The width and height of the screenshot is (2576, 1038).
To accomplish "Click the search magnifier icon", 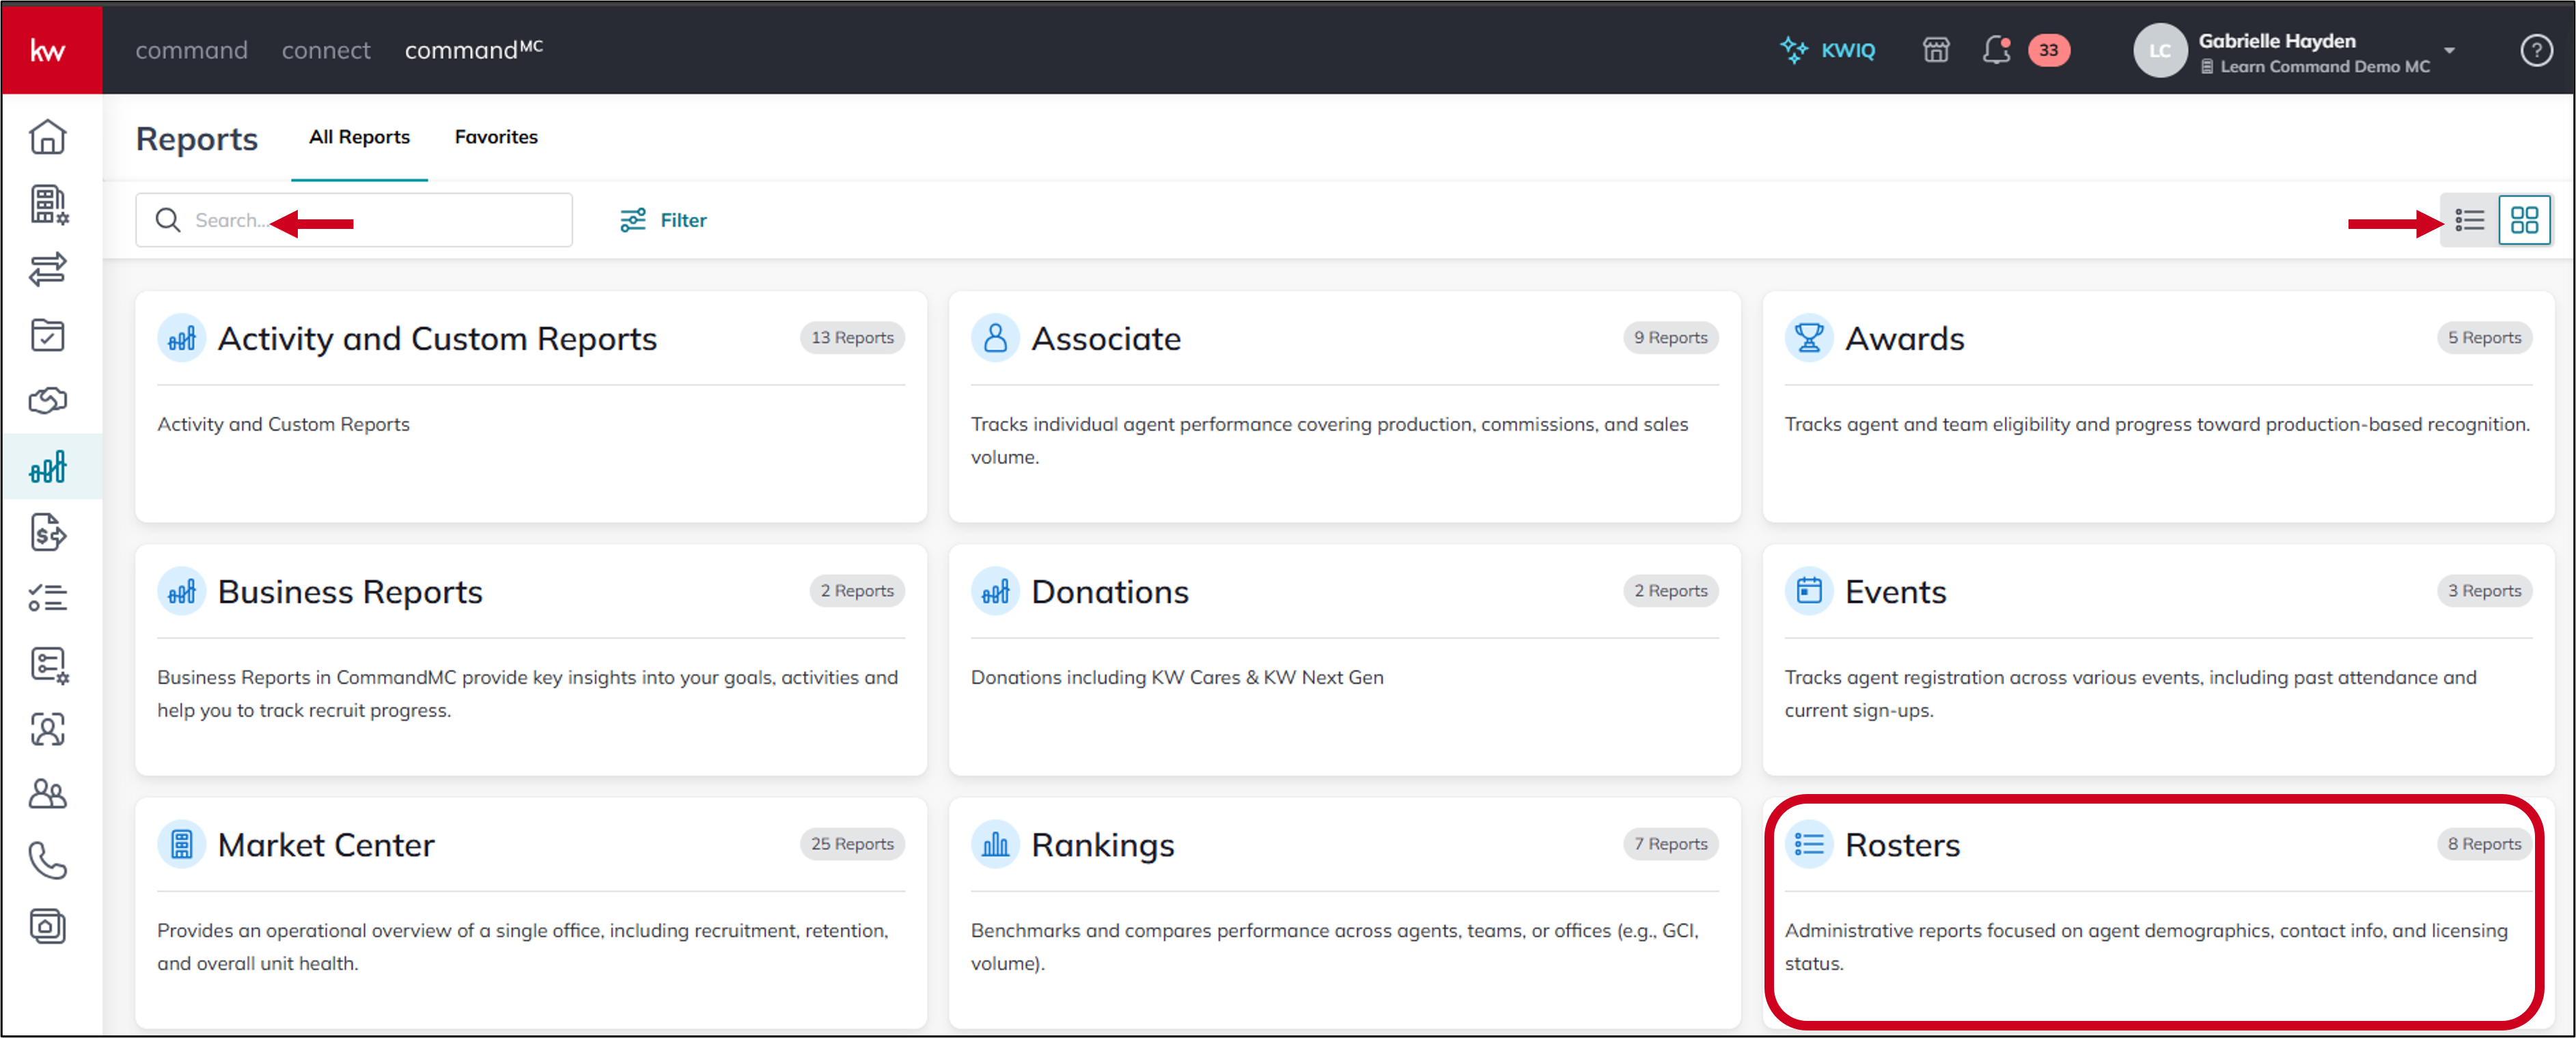I will (168, 220).
